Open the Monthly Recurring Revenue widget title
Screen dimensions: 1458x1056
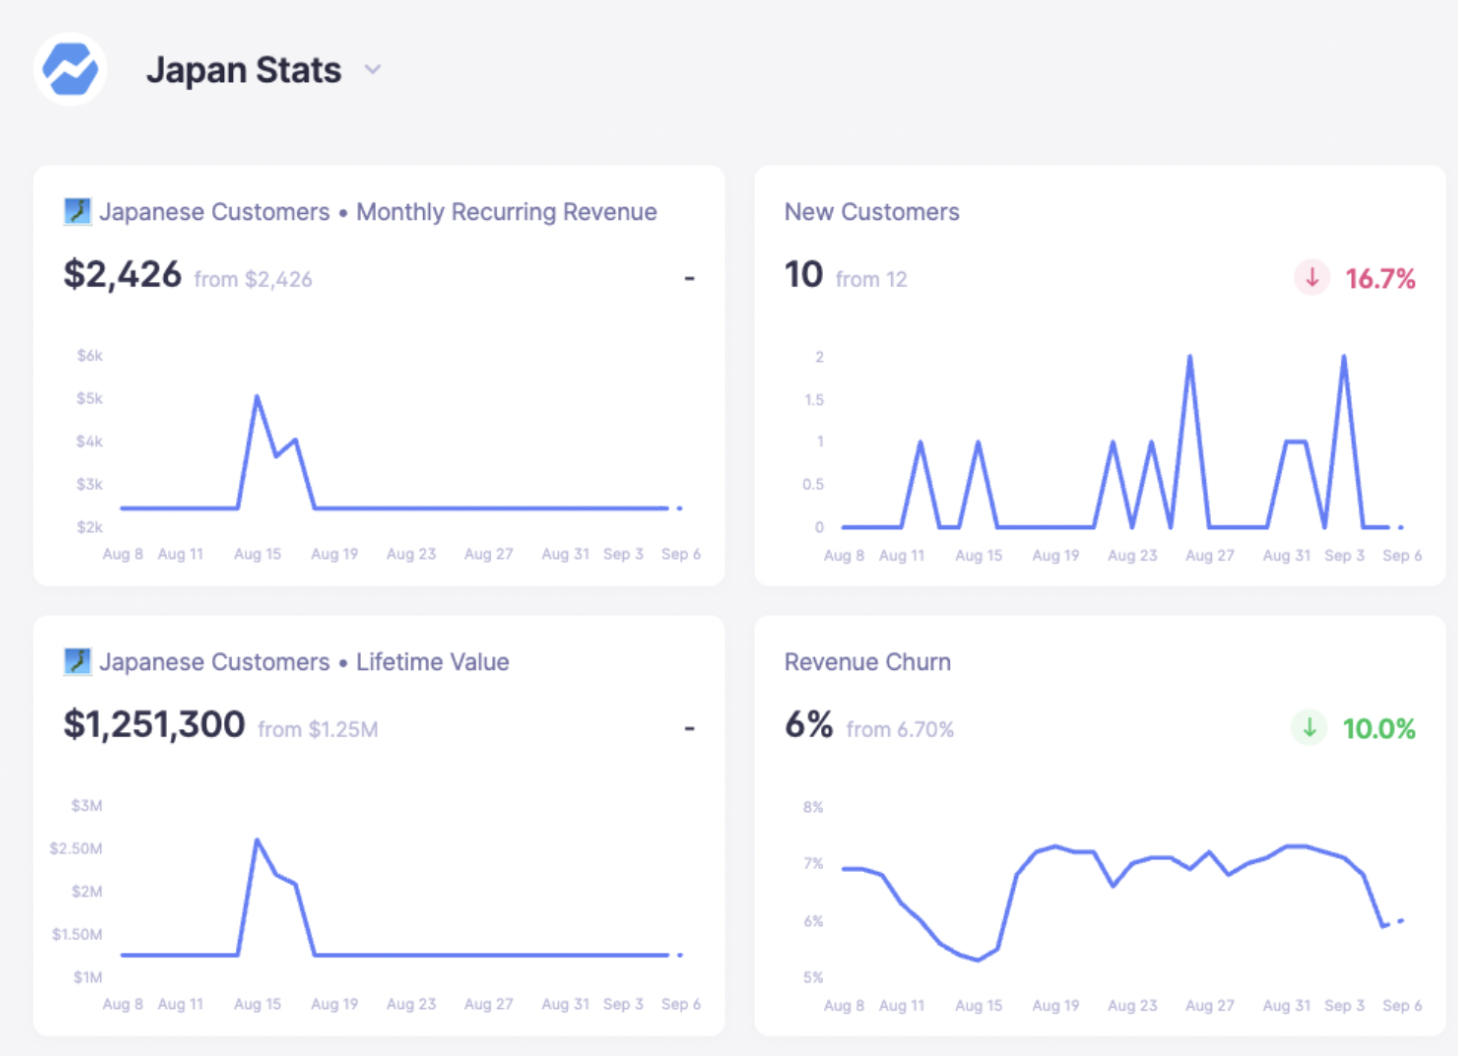coord(506,212)
